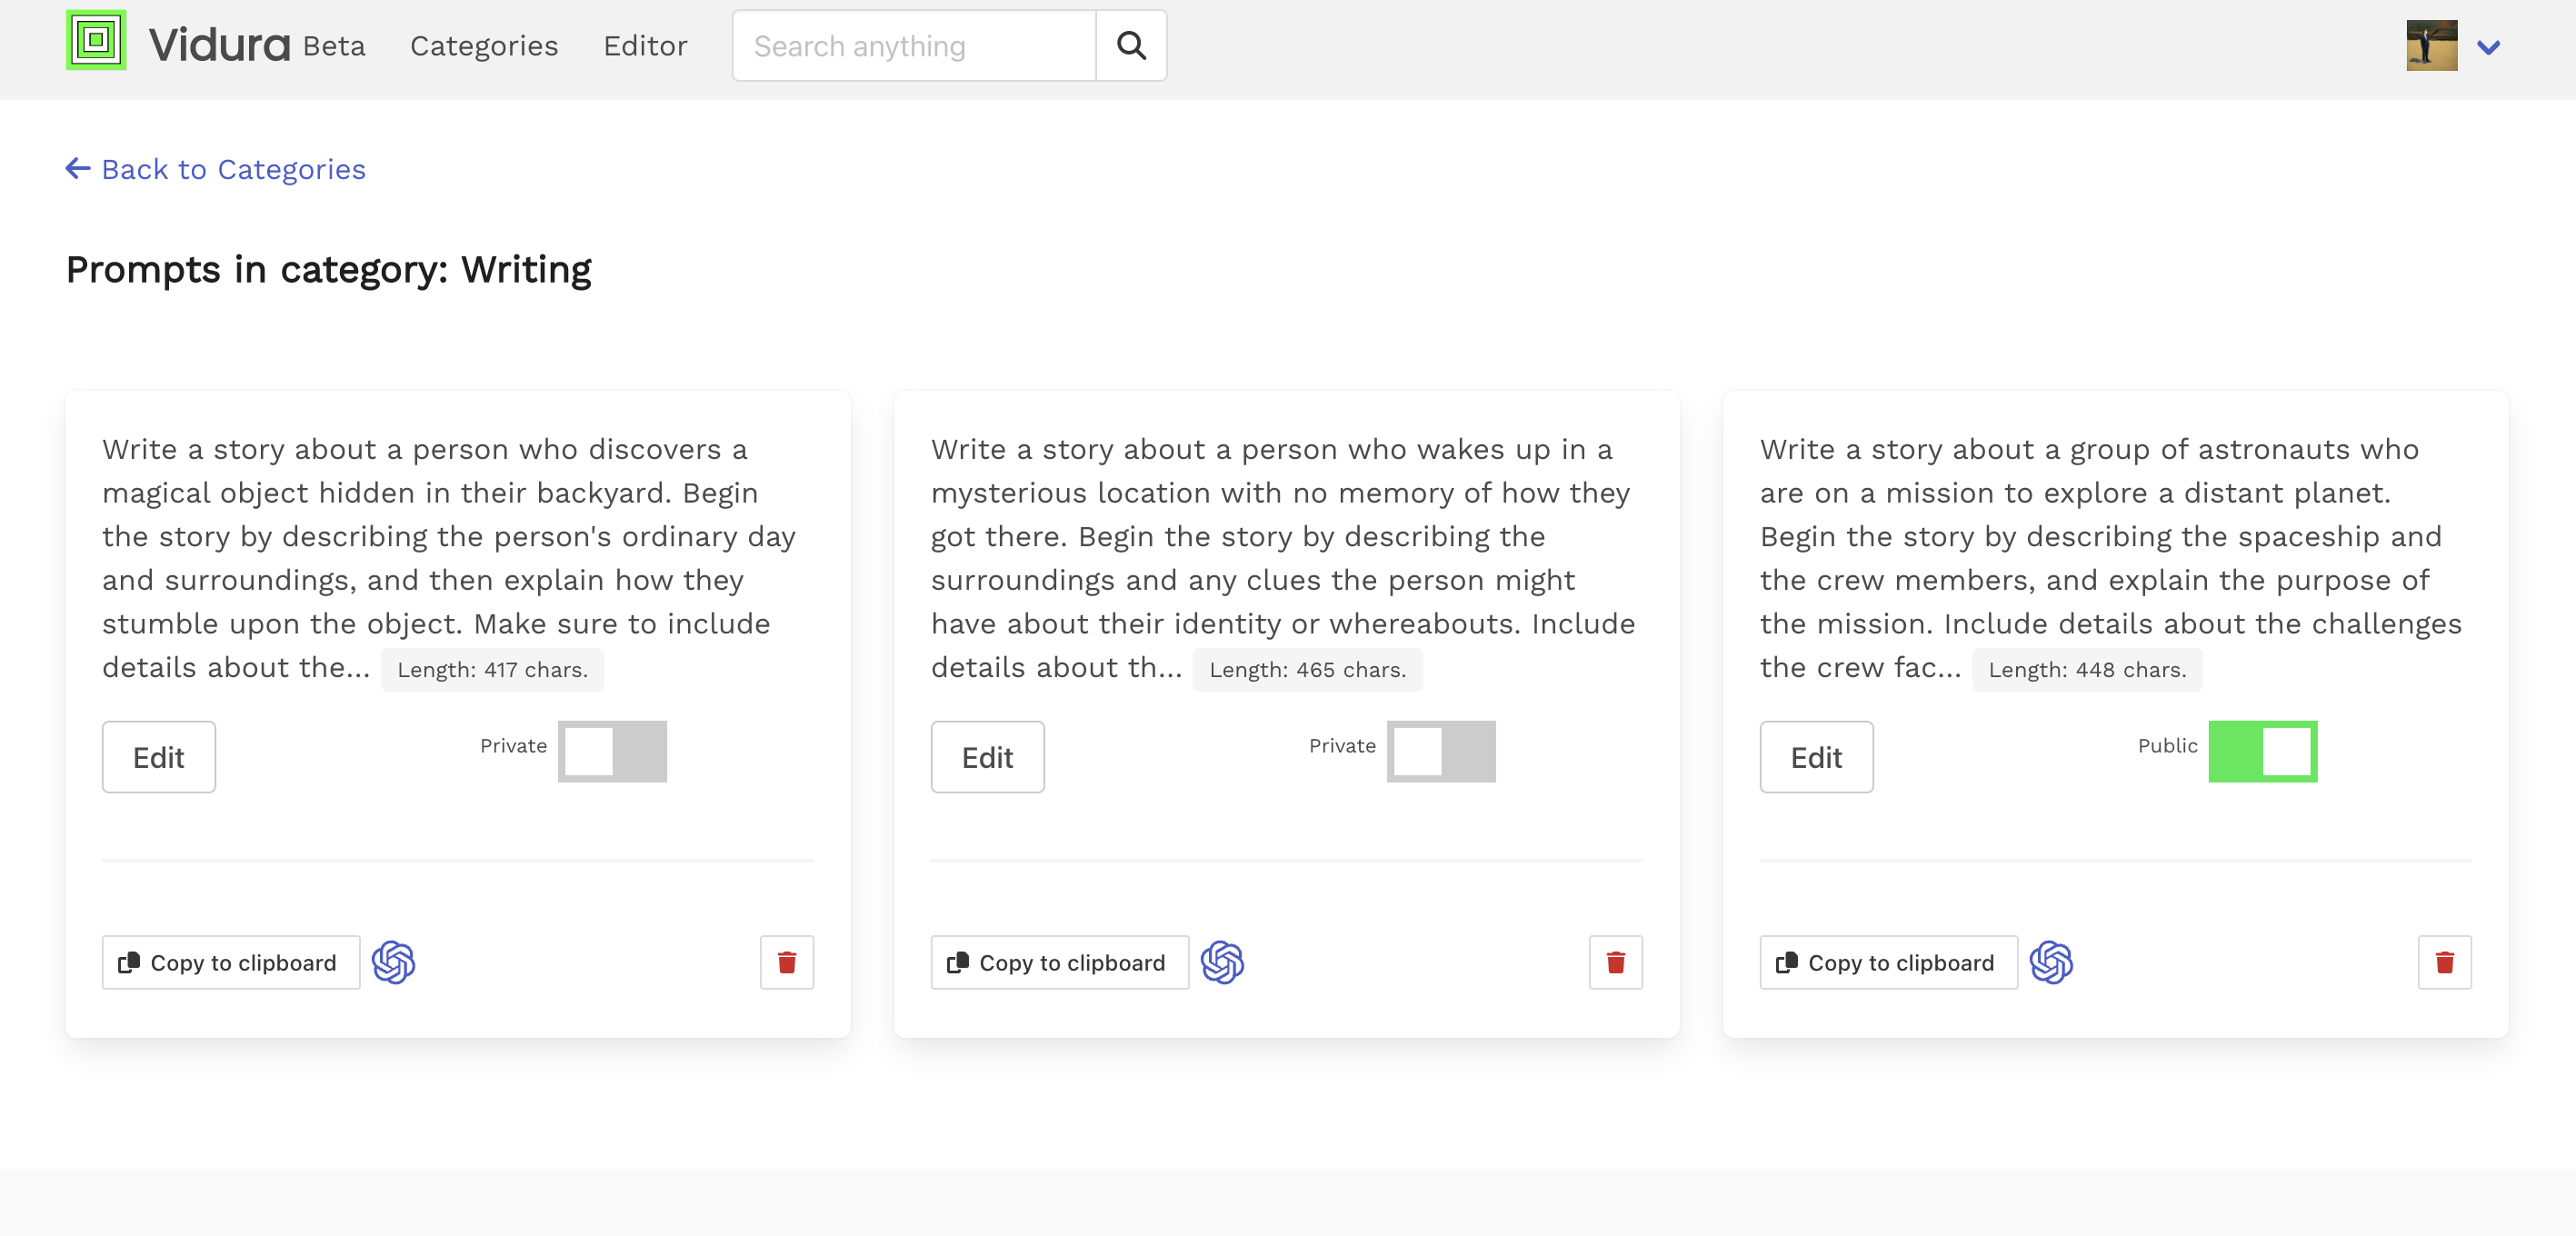The height and width of the screenshot is (1236, 2576).
Task: Open ChatGPT icon on mysterious location prompt
Action: 1222,962
